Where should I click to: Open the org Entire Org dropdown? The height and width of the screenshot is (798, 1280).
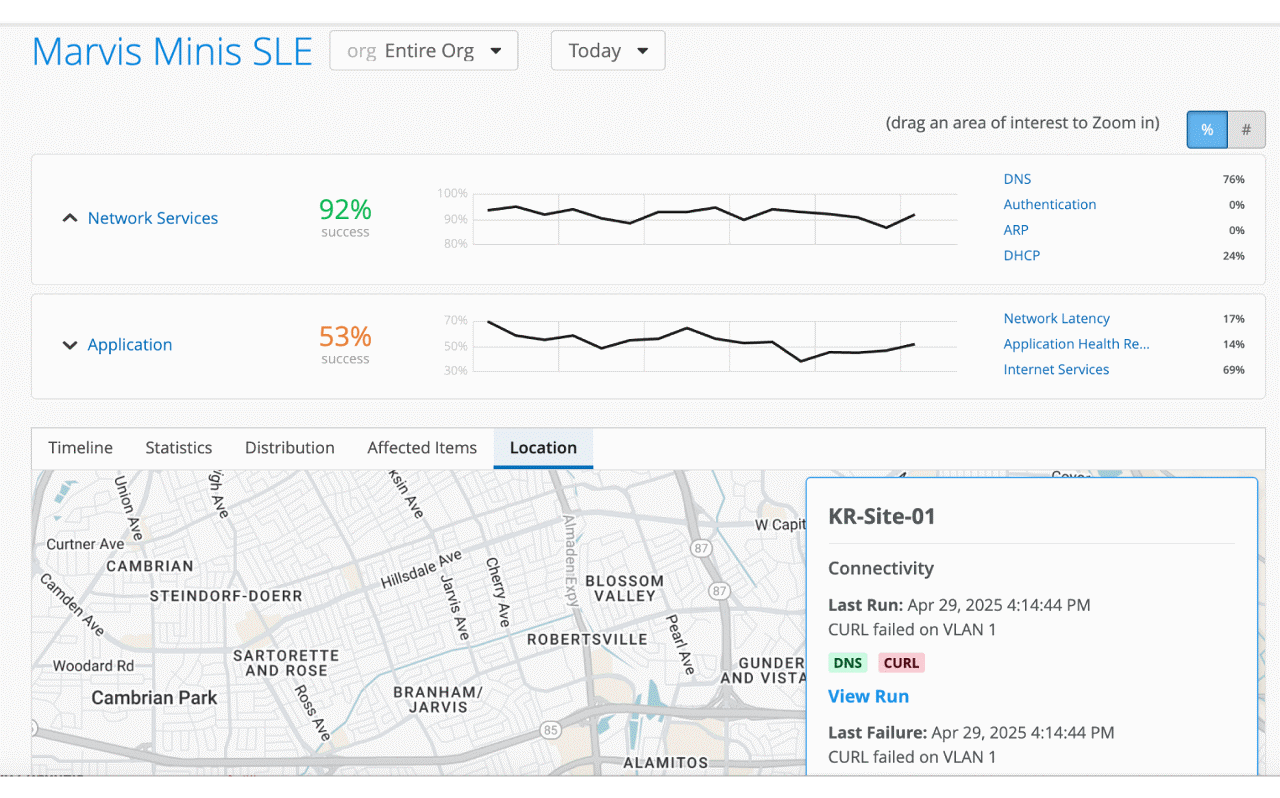(x=424, y=51)
